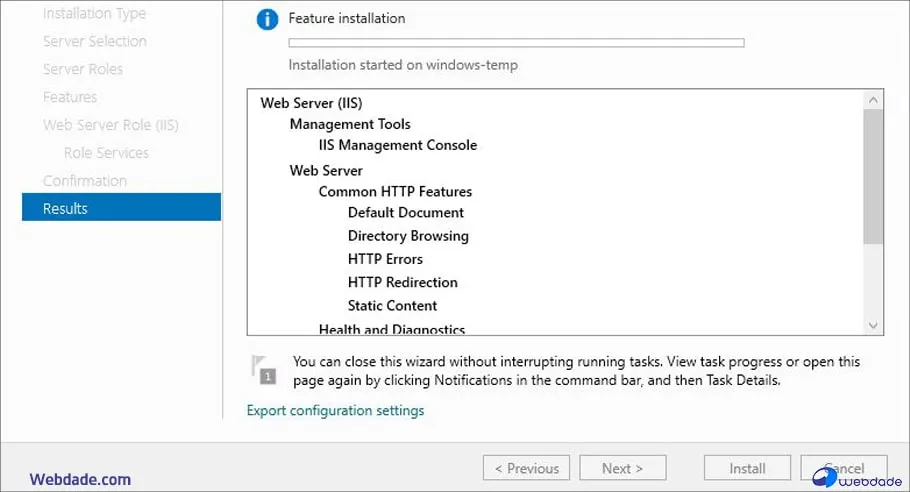The width and height of the screenshot is (910, 492).
Task: Select Web Server Role (IIS) step
Action: pos(110,125)
